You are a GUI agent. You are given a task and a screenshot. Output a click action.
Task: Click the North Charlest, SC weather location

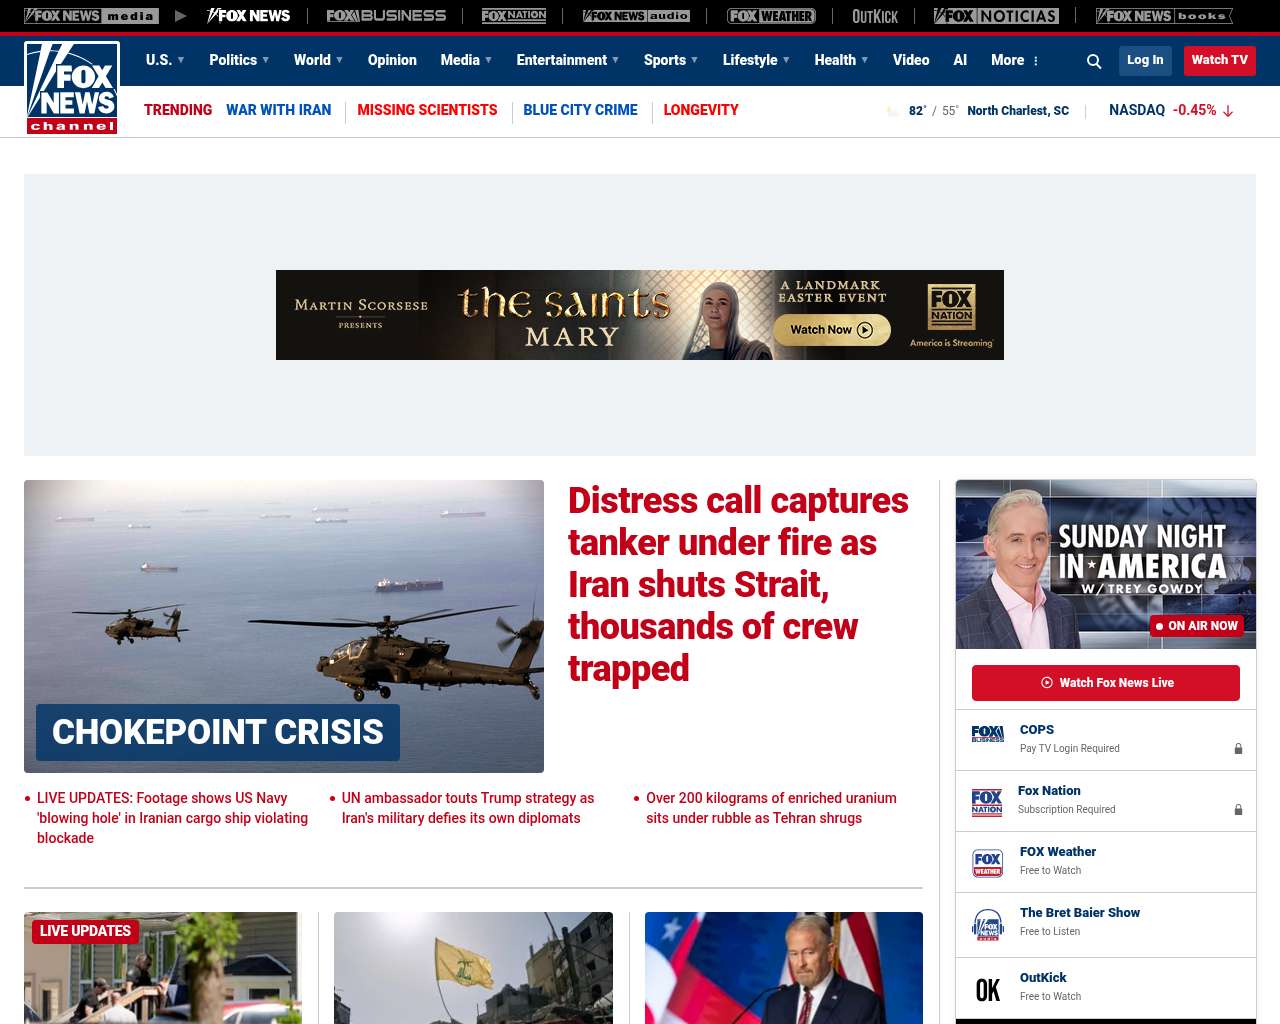coord(1018,111)
